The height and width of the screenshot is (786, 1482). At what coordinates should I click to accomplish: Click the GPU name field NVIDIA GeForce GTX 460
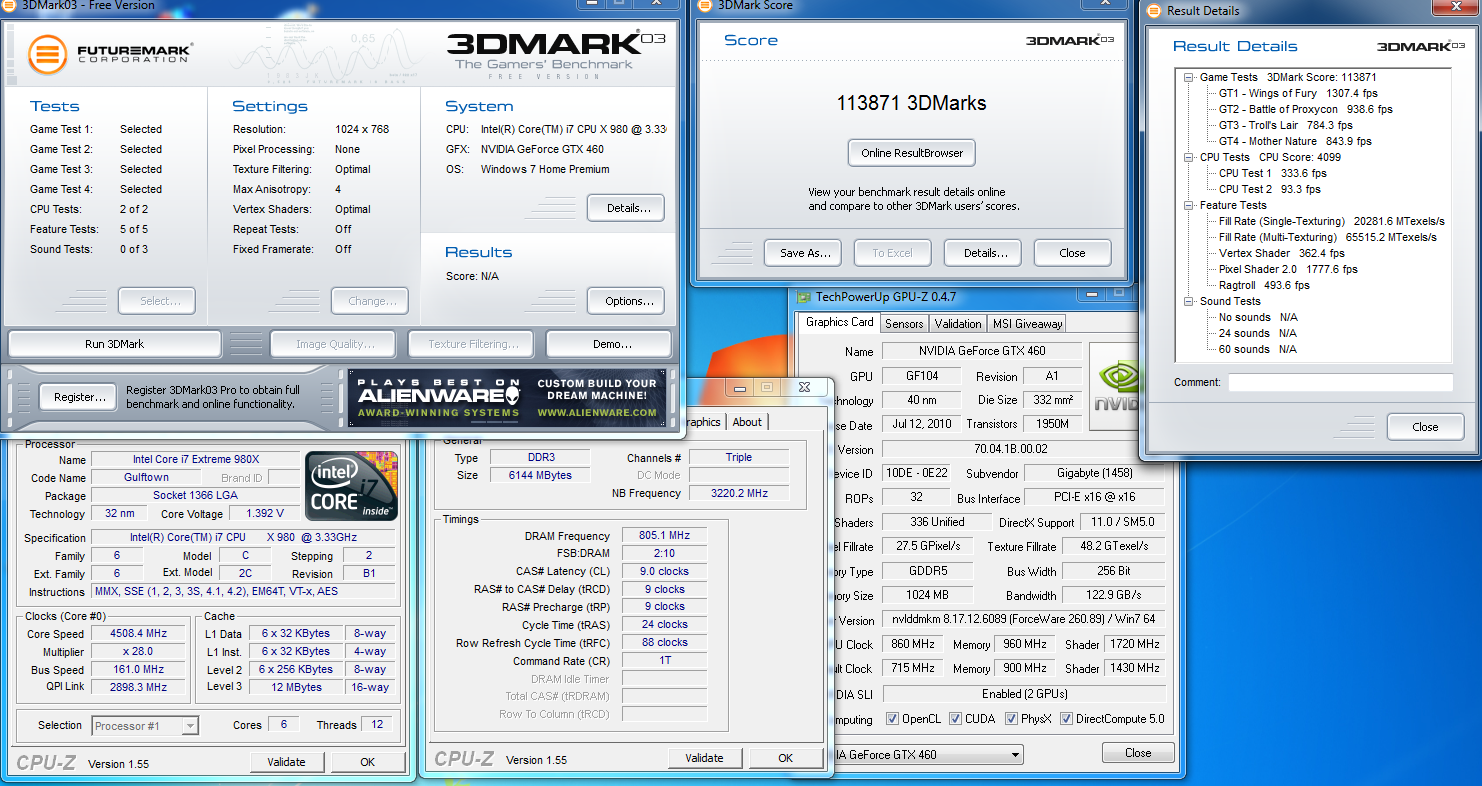[981, 351]
